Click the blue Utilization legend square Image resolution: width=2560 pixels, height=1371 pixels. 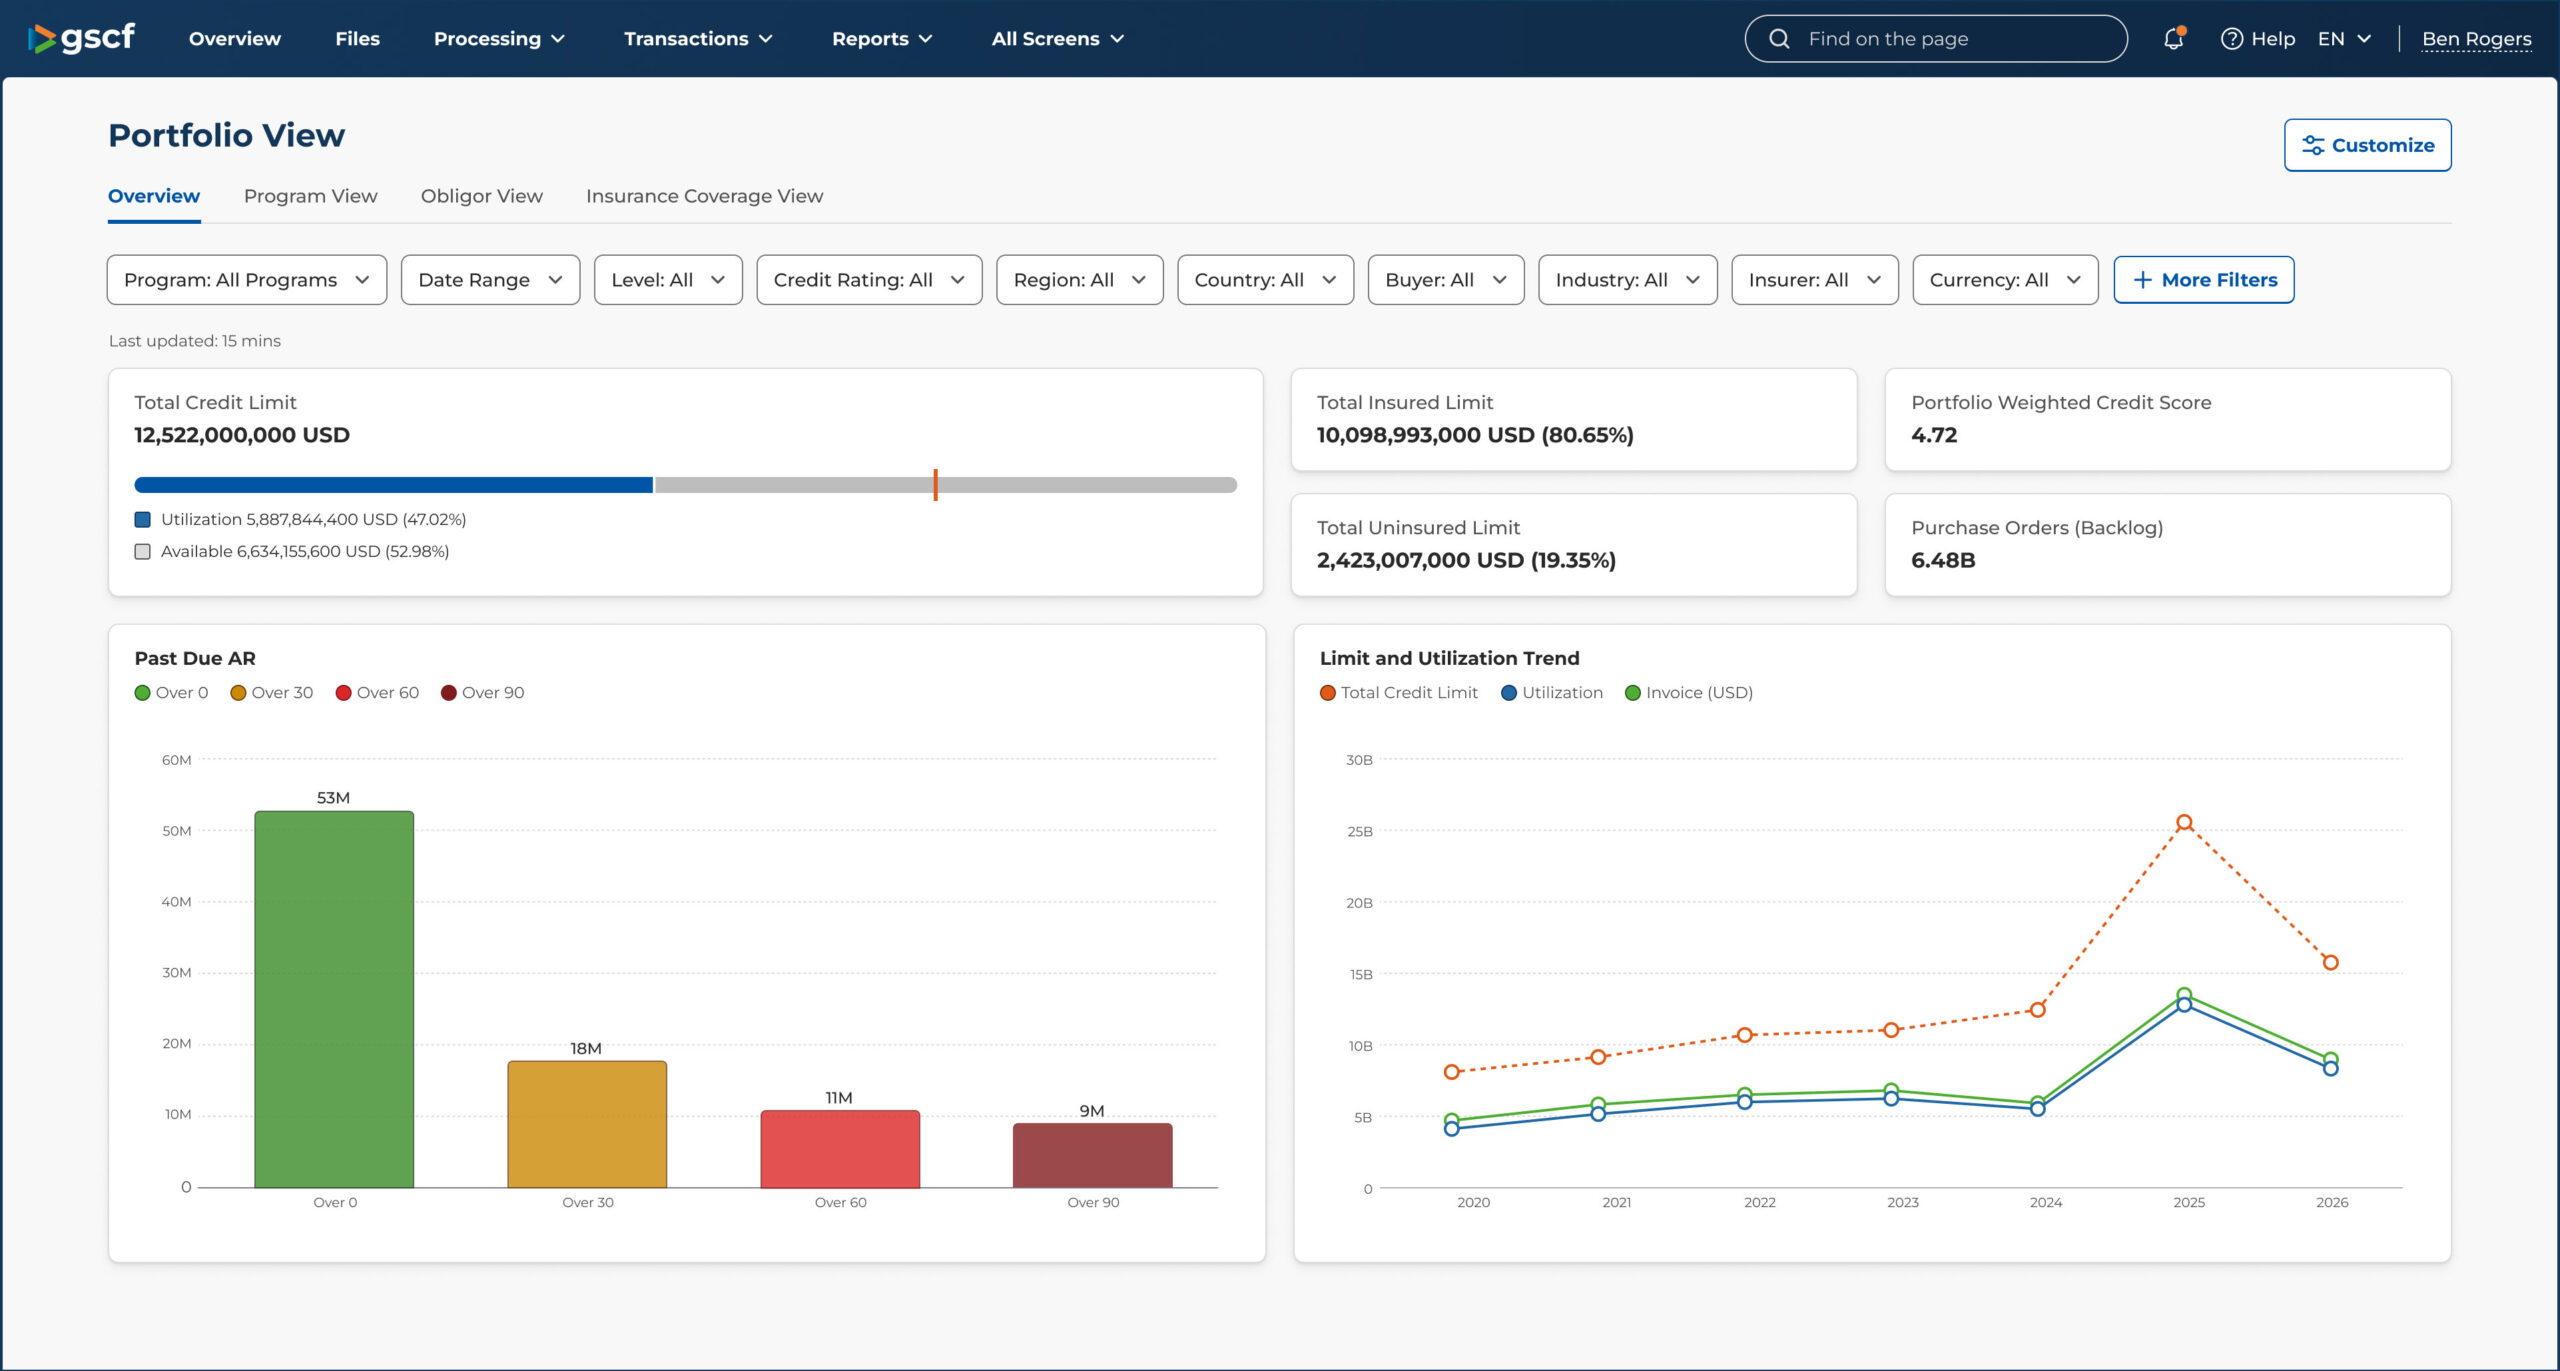pos(143,520)
